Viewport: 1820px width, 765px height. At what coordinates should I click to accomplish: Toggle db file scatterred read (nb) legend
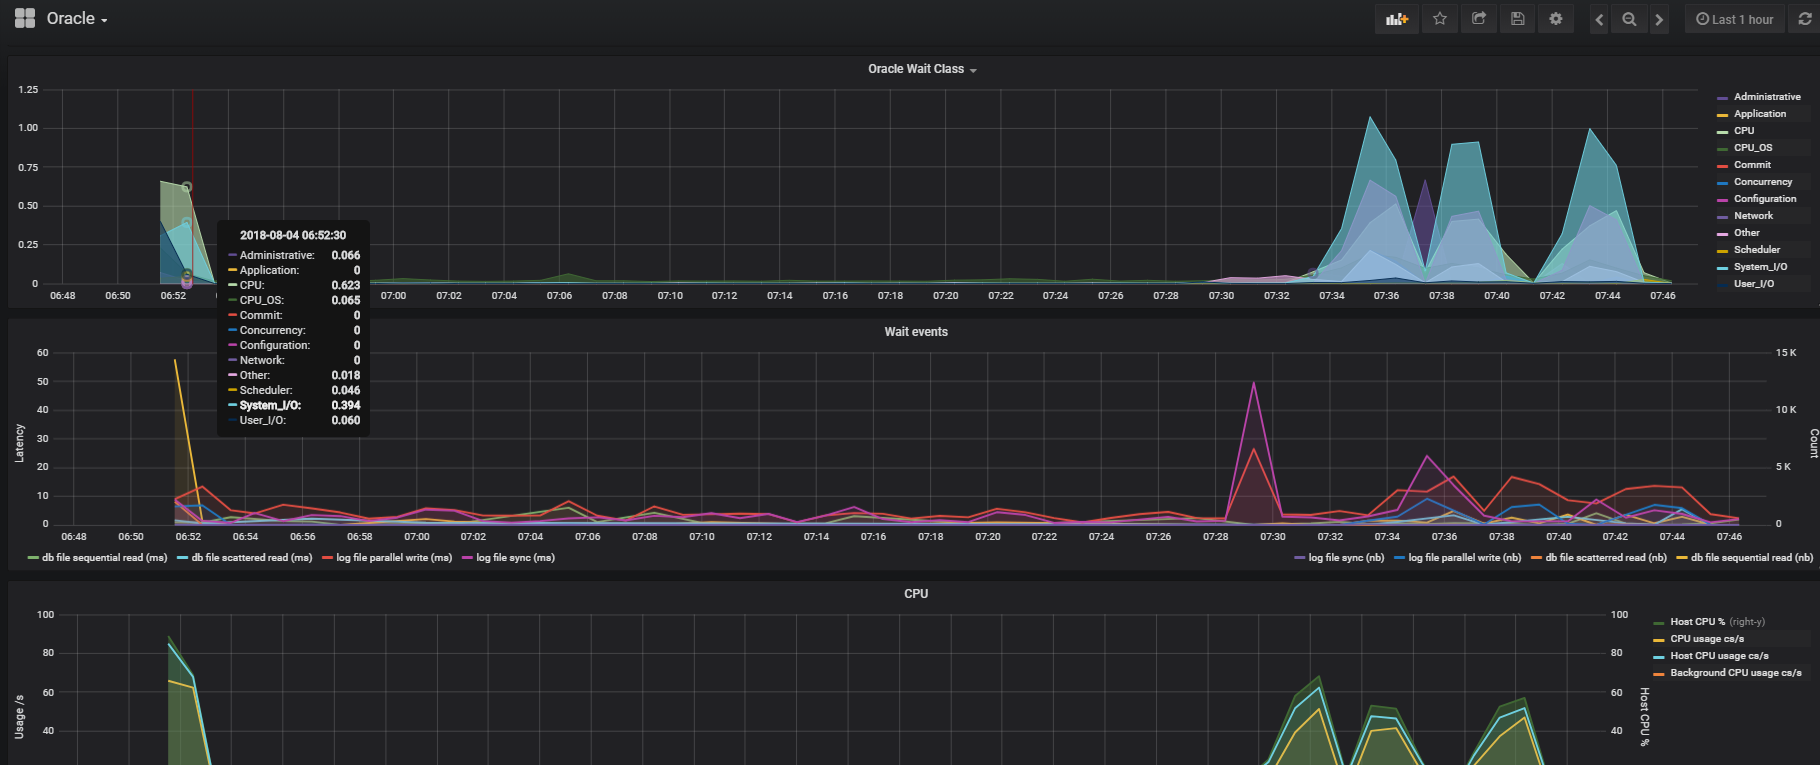[x=1606, y=558]
